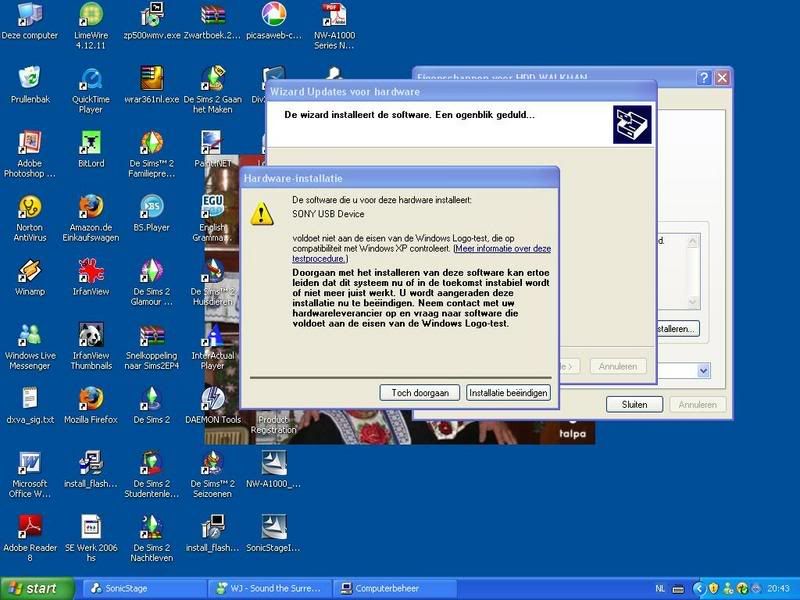Select the zp500wmv.exe file icon
This screenshot has height=600, width=800.
click(x=152, y=21)
